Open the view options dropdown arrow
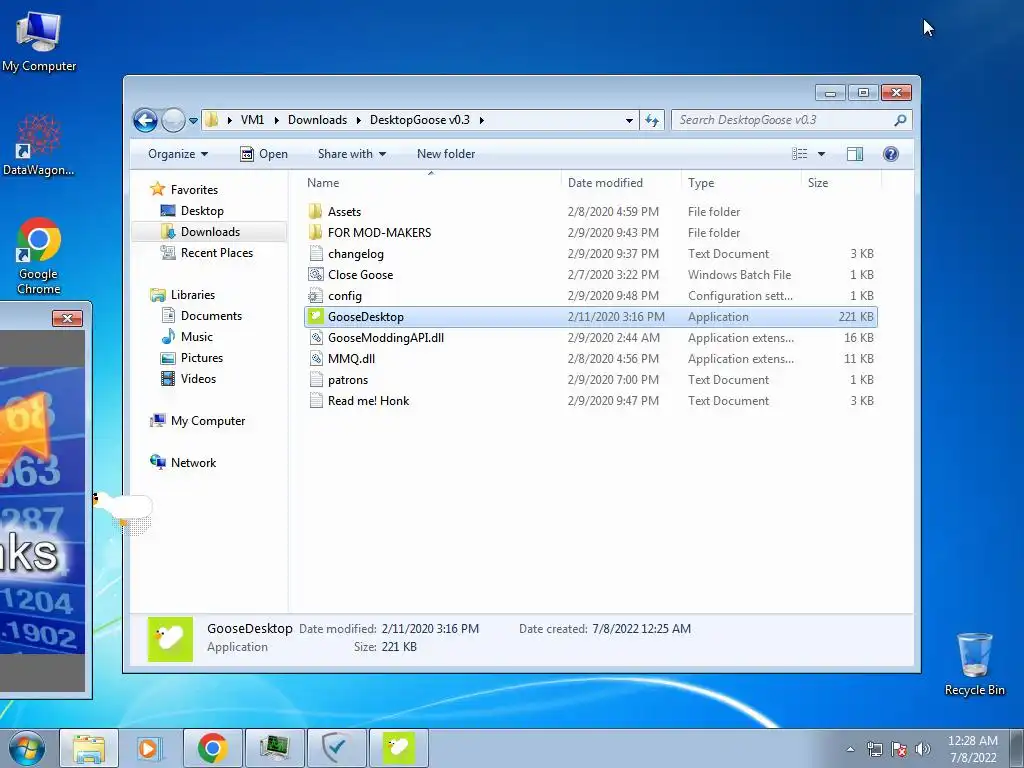1024x768 pixels. [x=822, y=154]
